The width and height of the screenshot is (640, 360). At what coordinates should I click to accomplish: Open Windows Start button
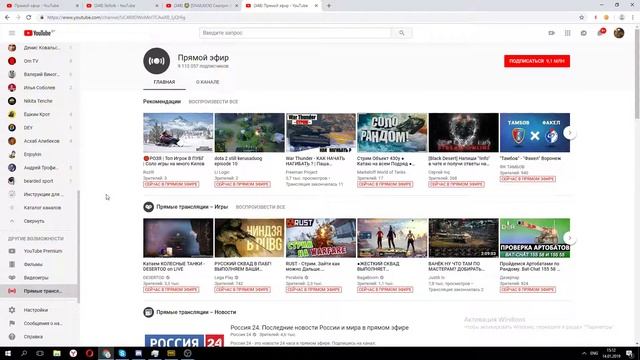point(8,353)
